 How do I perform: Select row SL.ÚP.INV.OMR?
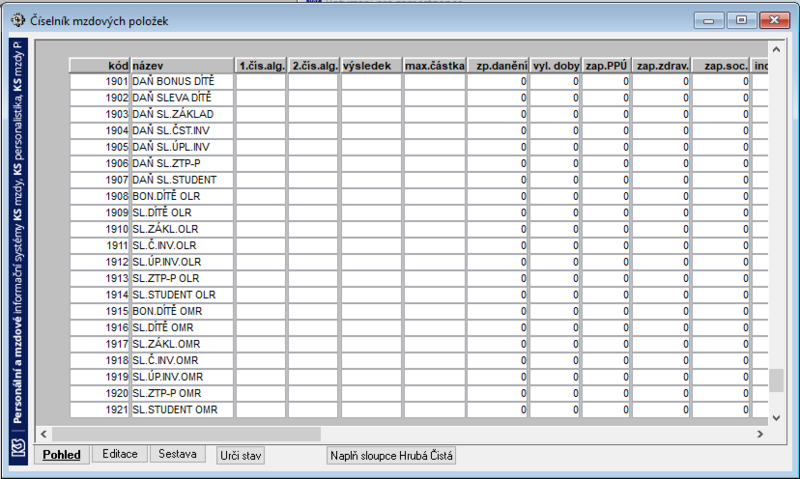click(418, 377)
